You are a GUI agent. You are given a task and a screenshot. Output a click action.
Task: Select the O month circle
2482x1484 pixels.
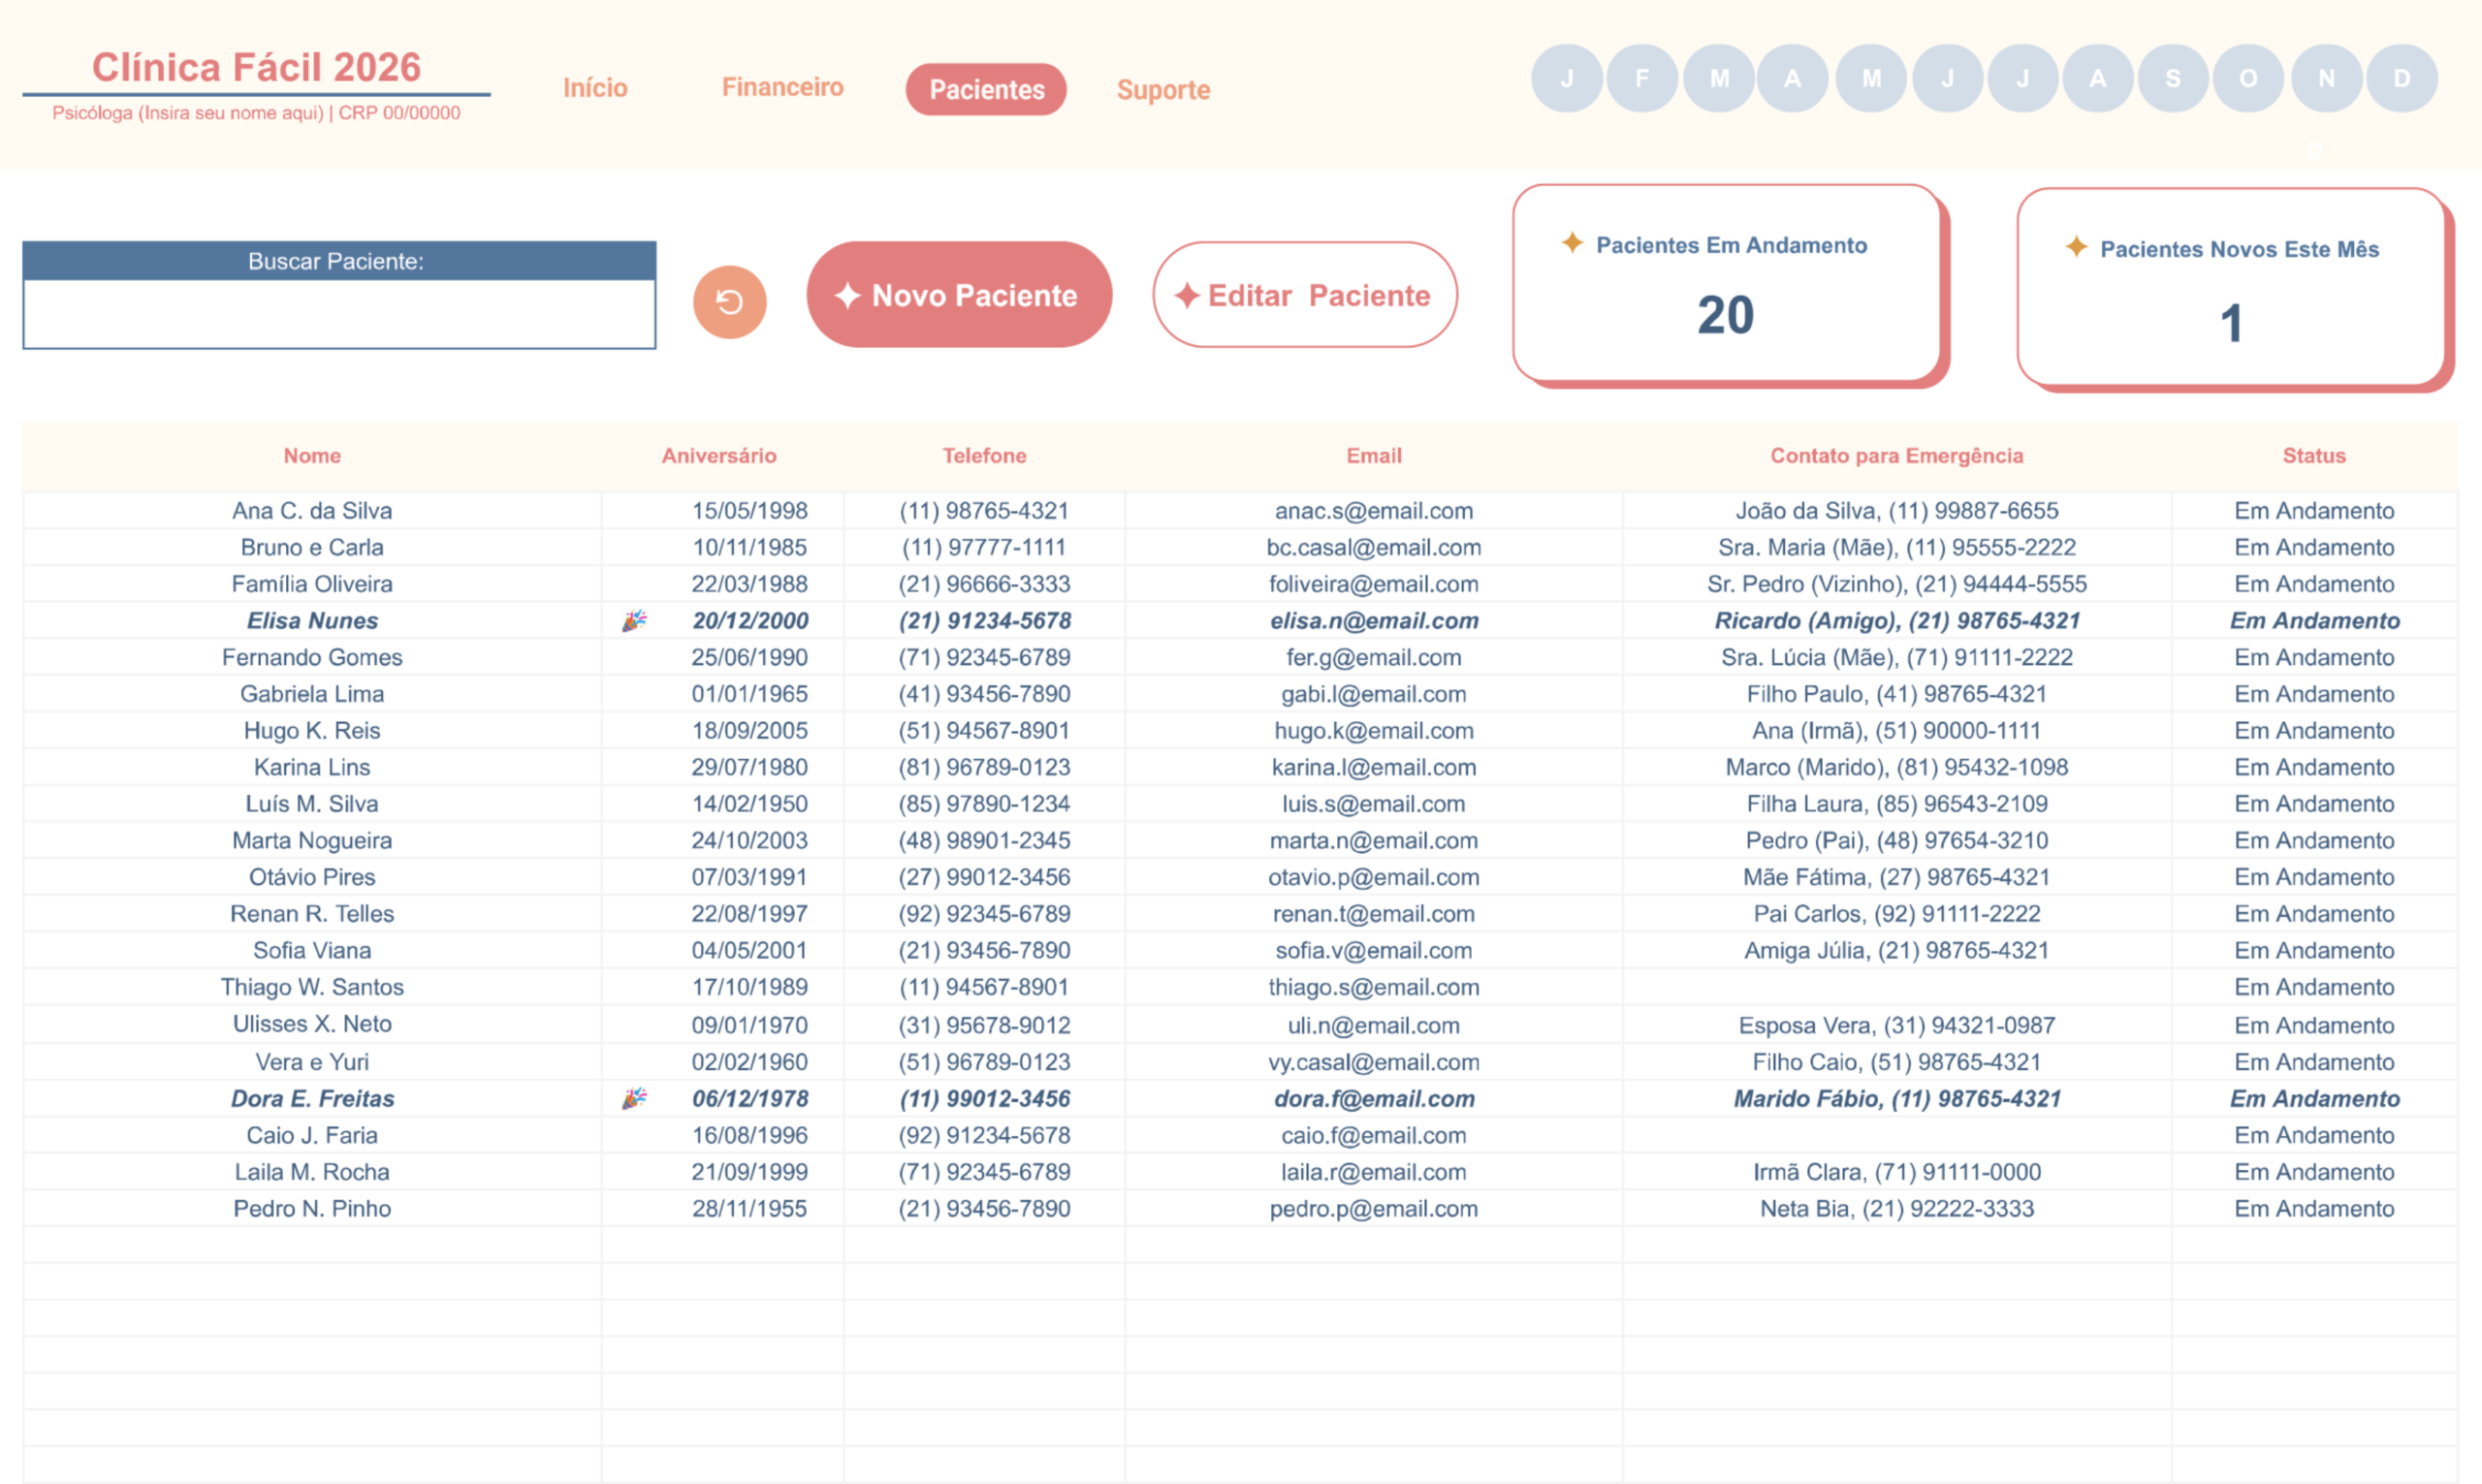[2248, 78]
